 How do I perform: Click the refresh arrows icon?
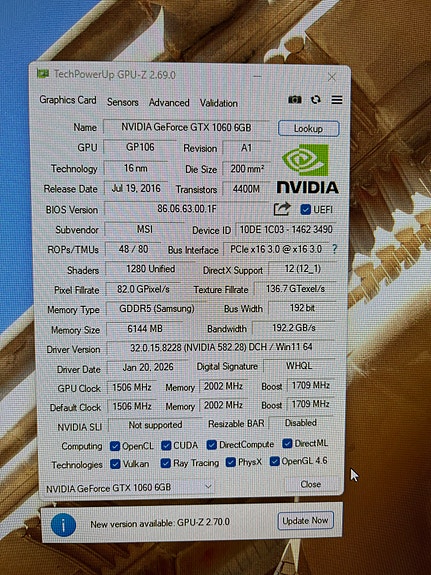tap(316, 99)
